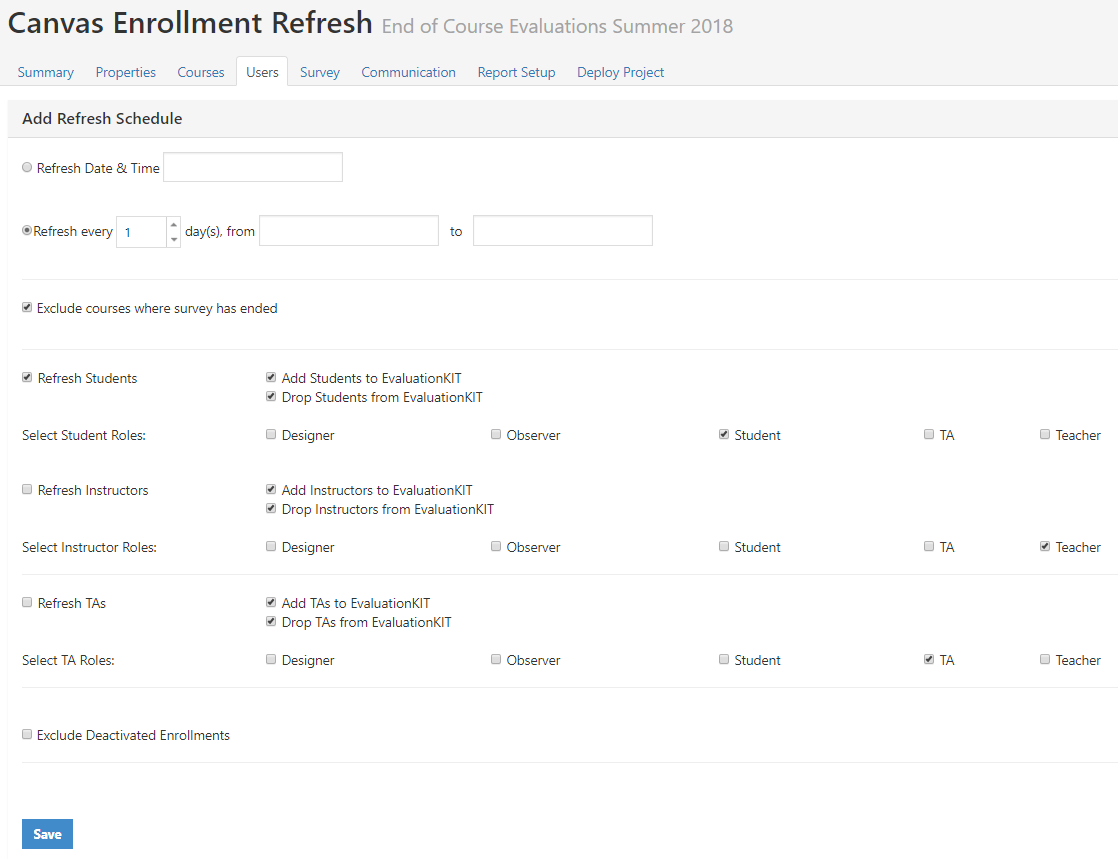Open the Summary tab

[46, 72]
